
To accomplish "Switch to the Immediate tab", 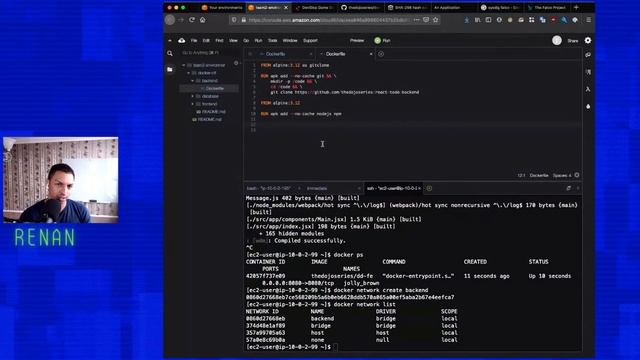I will coord(317,188).
